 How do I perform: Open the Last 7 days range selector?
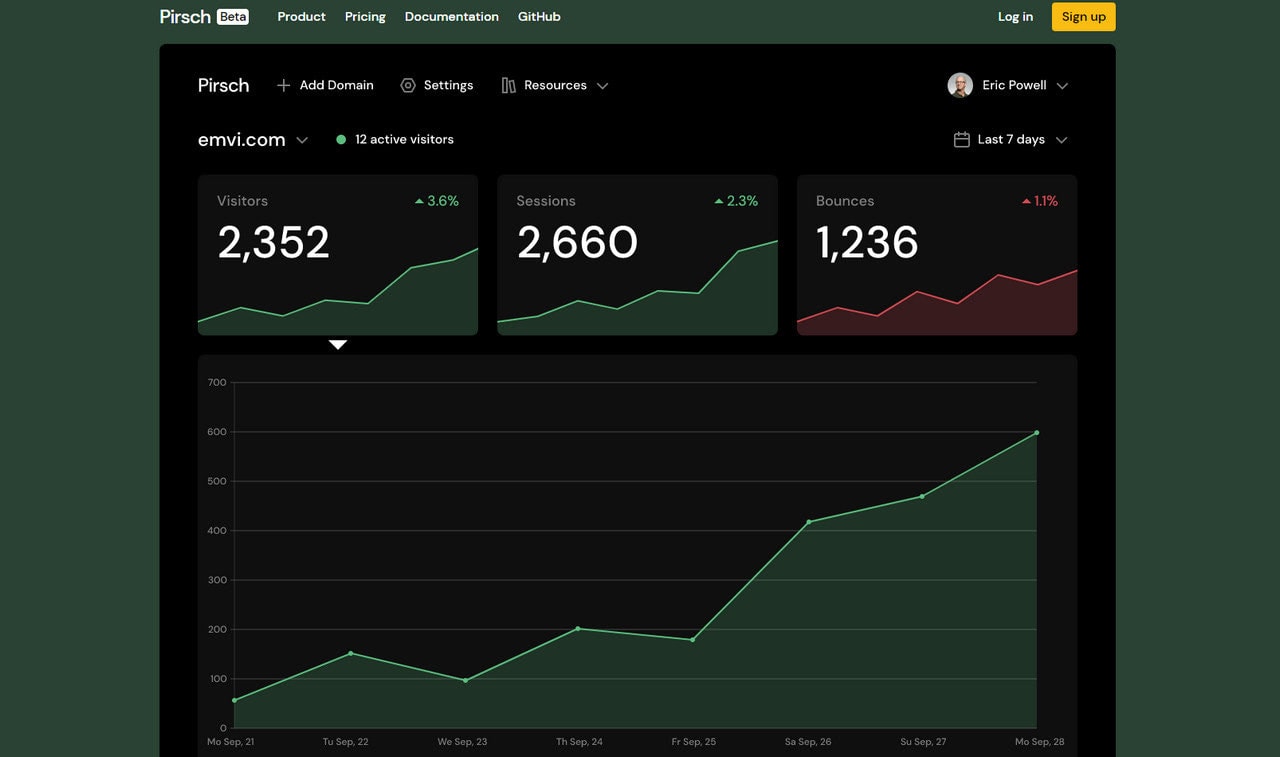coord(1011,140)
